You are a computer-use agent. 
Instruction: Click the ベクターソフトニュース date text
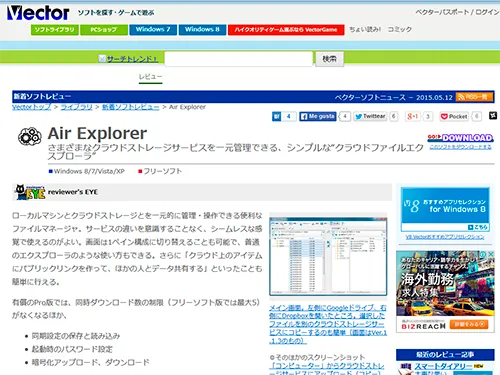point(393,97)
